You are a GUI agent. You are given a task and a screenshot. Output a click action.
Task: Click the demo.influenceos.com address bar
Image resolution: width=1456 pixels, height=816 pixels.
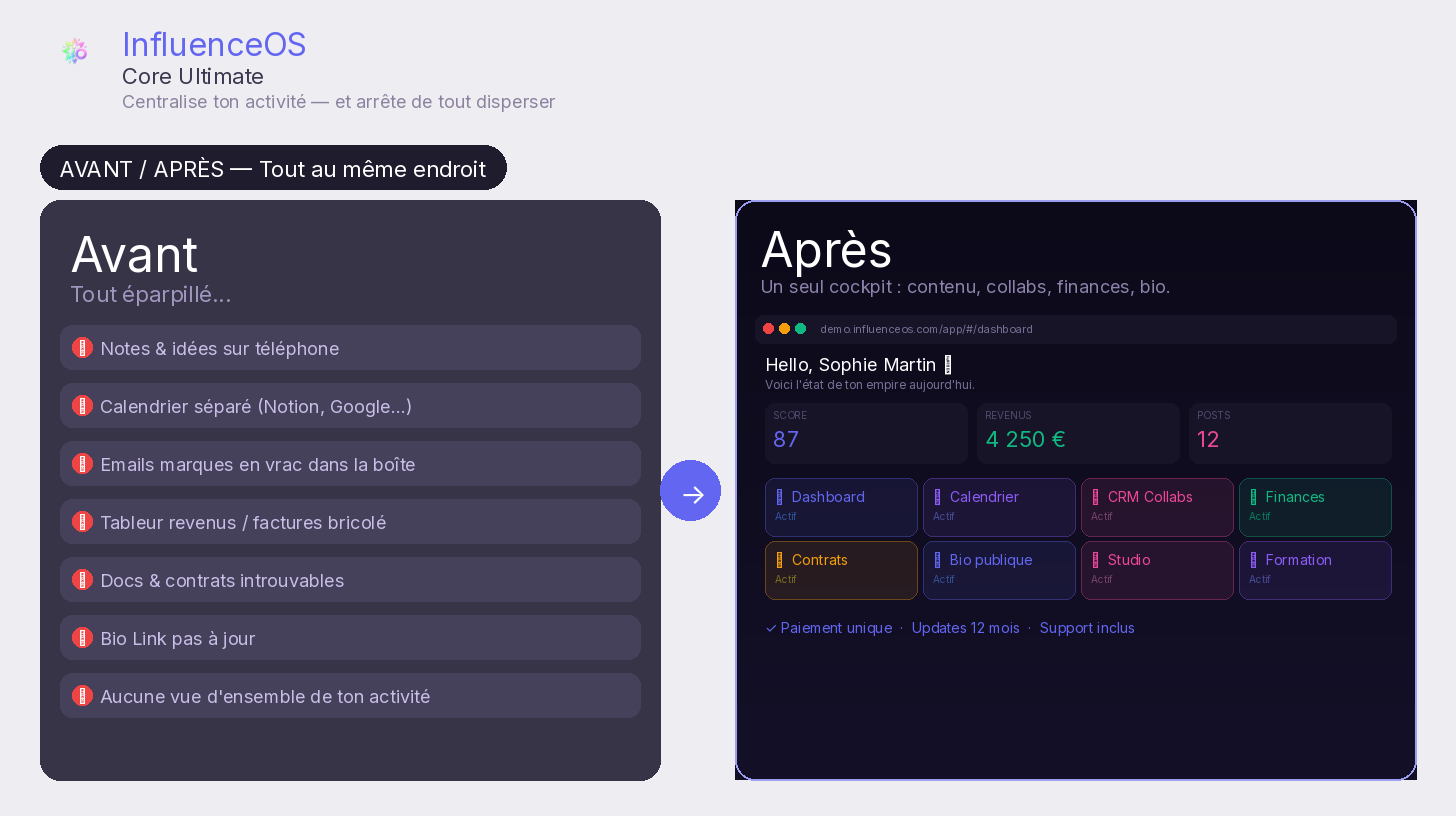[x=926, y=329]
